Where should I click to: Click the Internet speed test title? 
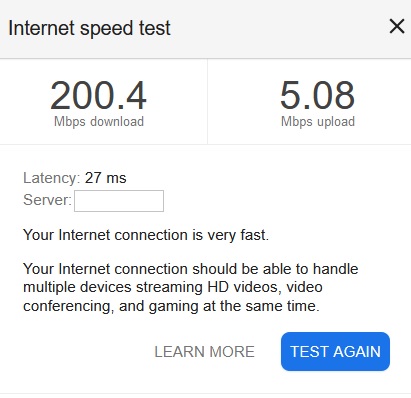(x=89, y=28)
